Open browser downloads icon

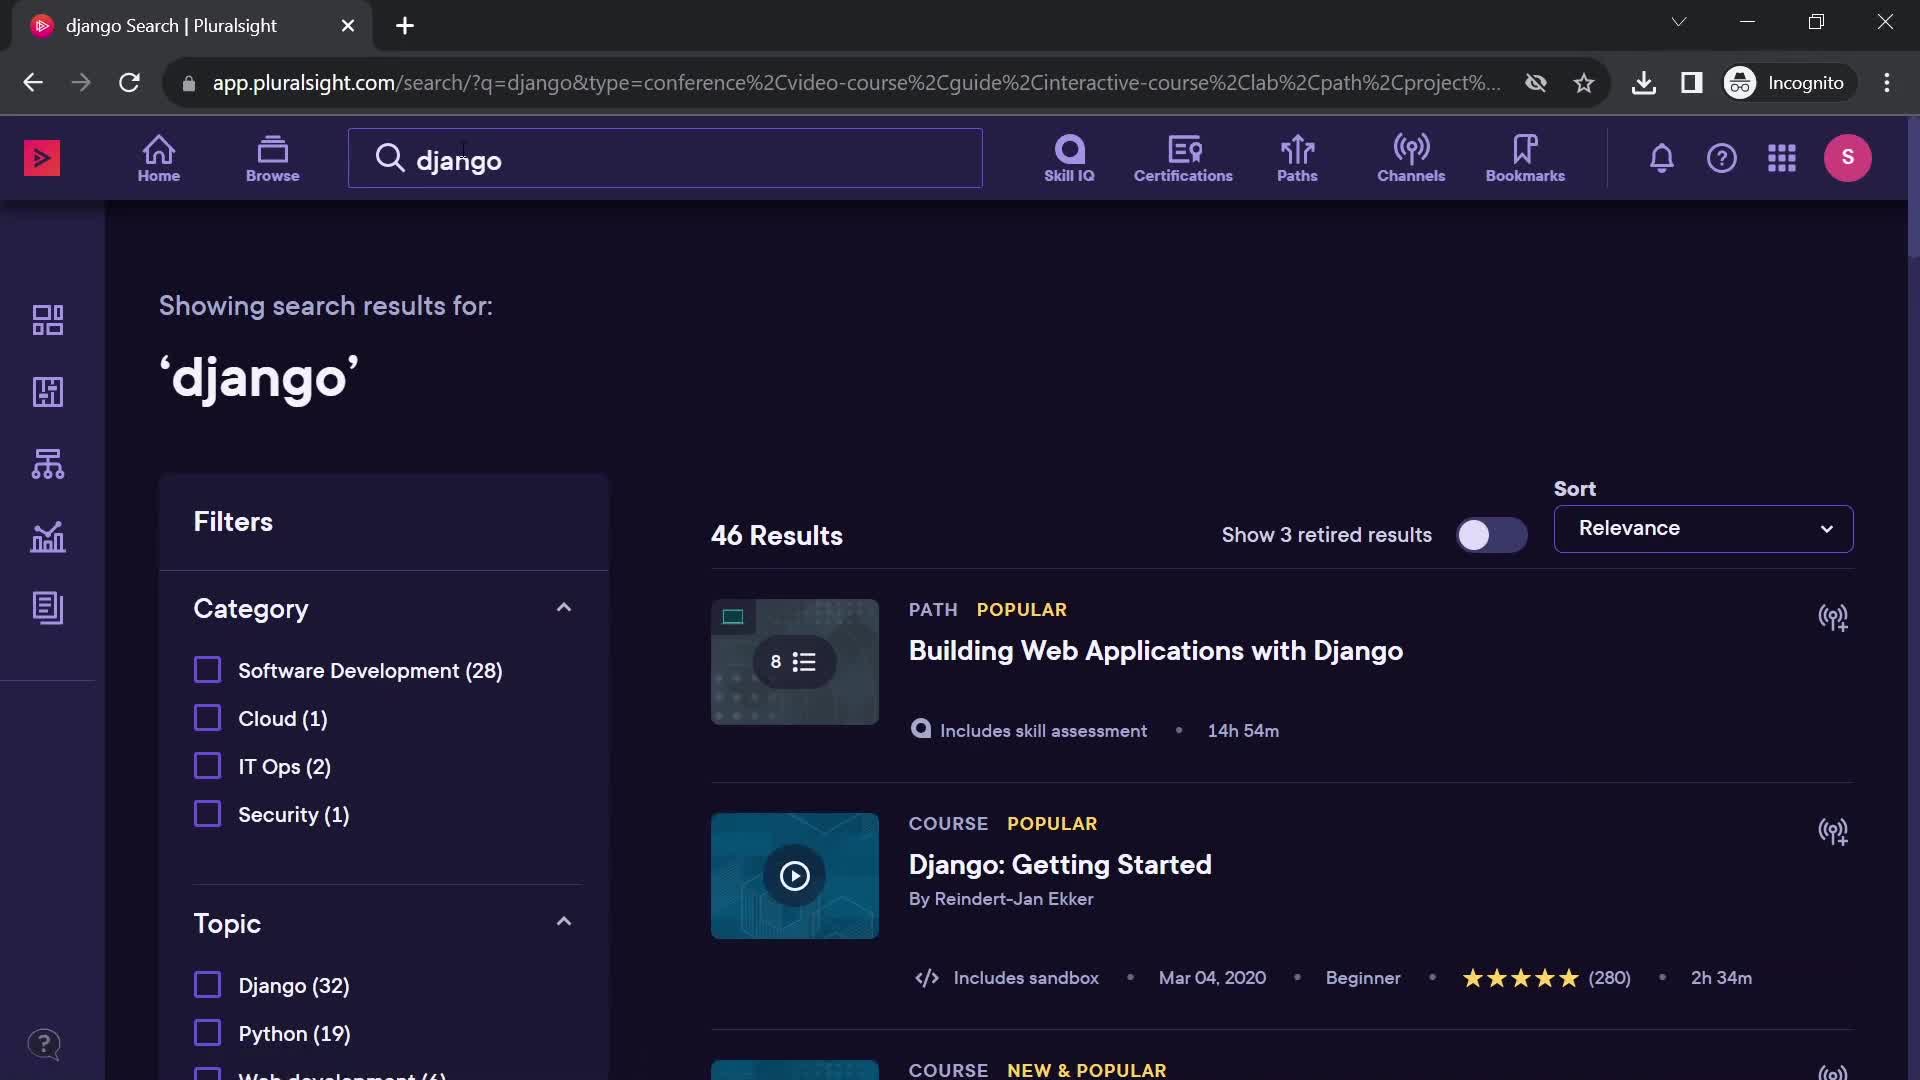coord(1643,83)
